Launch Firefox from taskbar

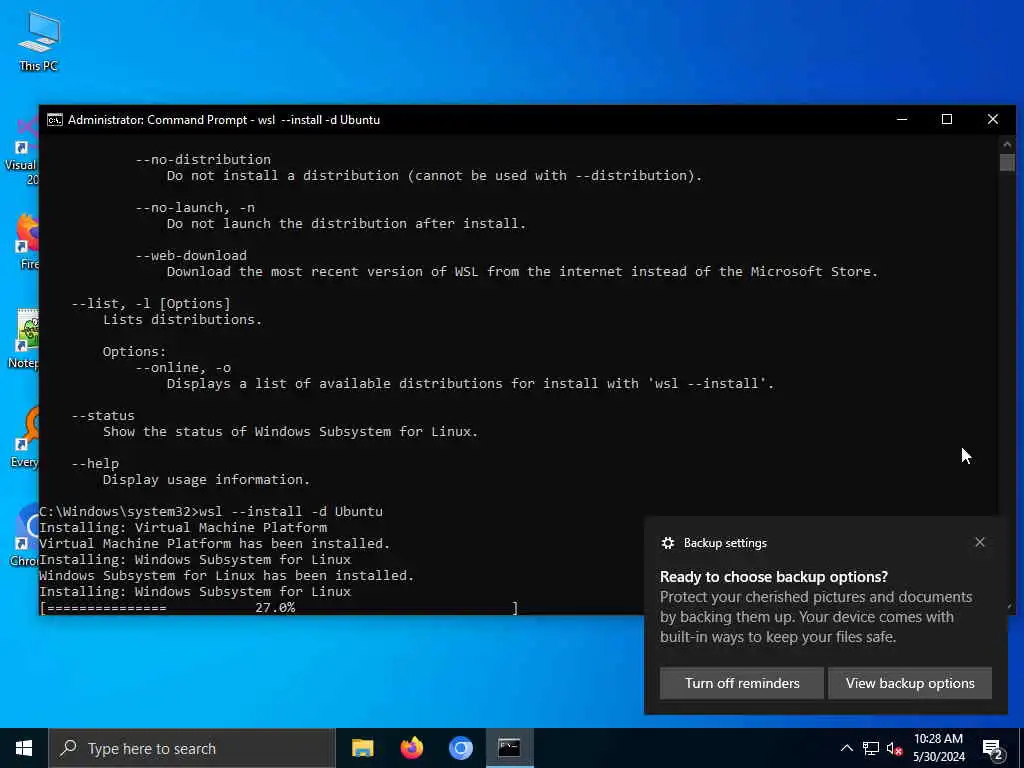(x=411, y=748)
